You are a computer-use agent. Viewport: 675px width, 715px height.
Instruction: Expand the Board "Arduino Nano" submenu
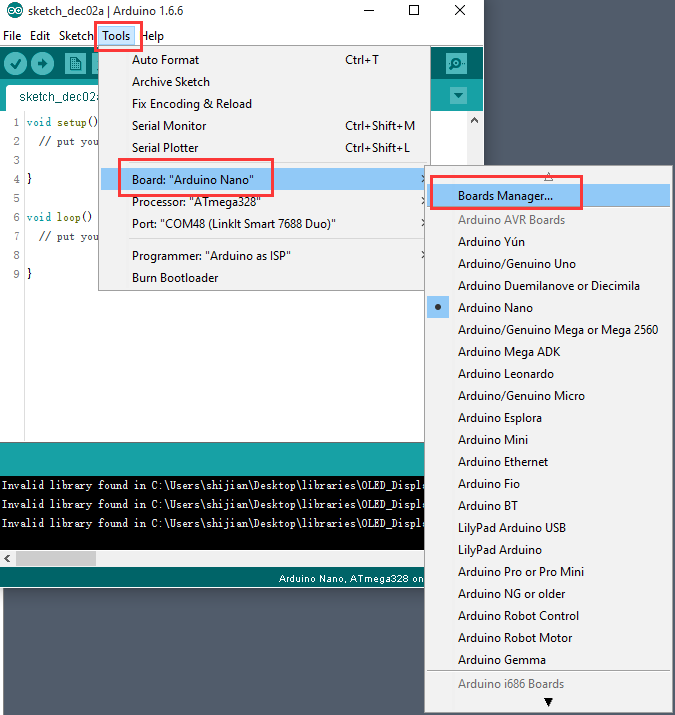click(263, 179)
